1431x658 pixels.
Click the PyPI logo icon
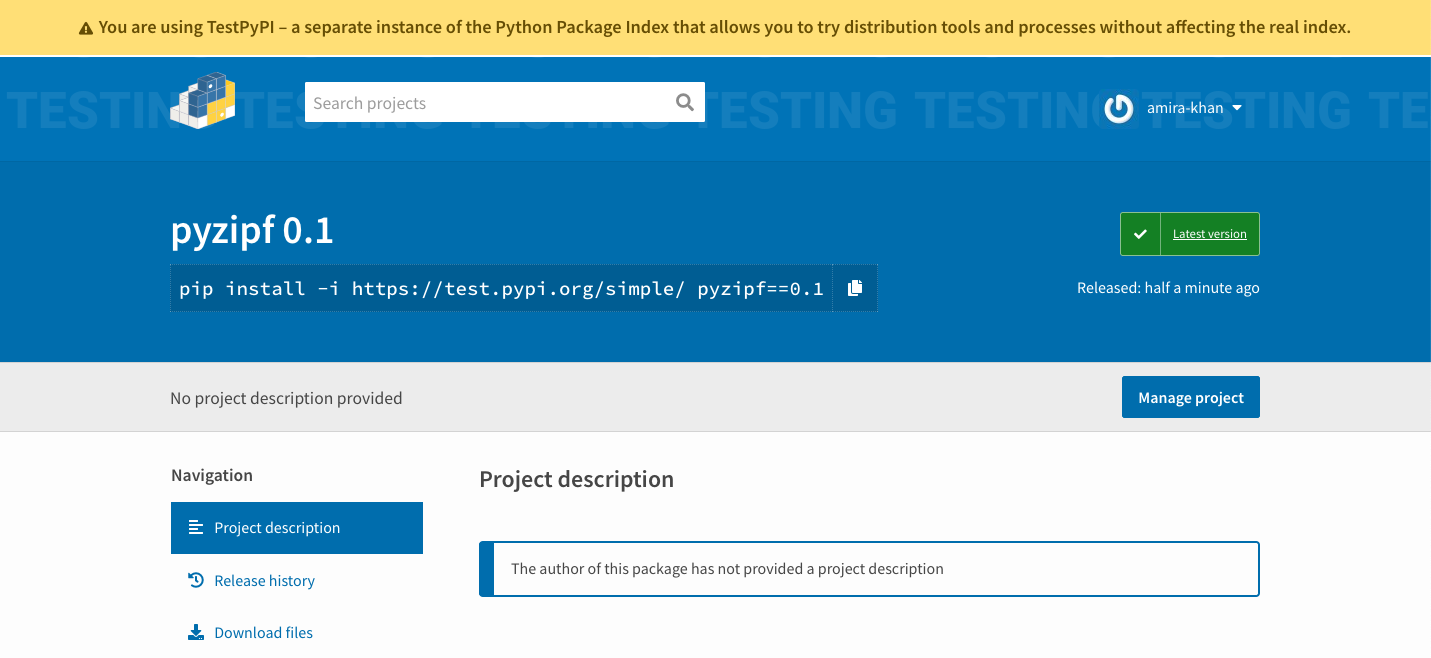[x=203, y=100]
